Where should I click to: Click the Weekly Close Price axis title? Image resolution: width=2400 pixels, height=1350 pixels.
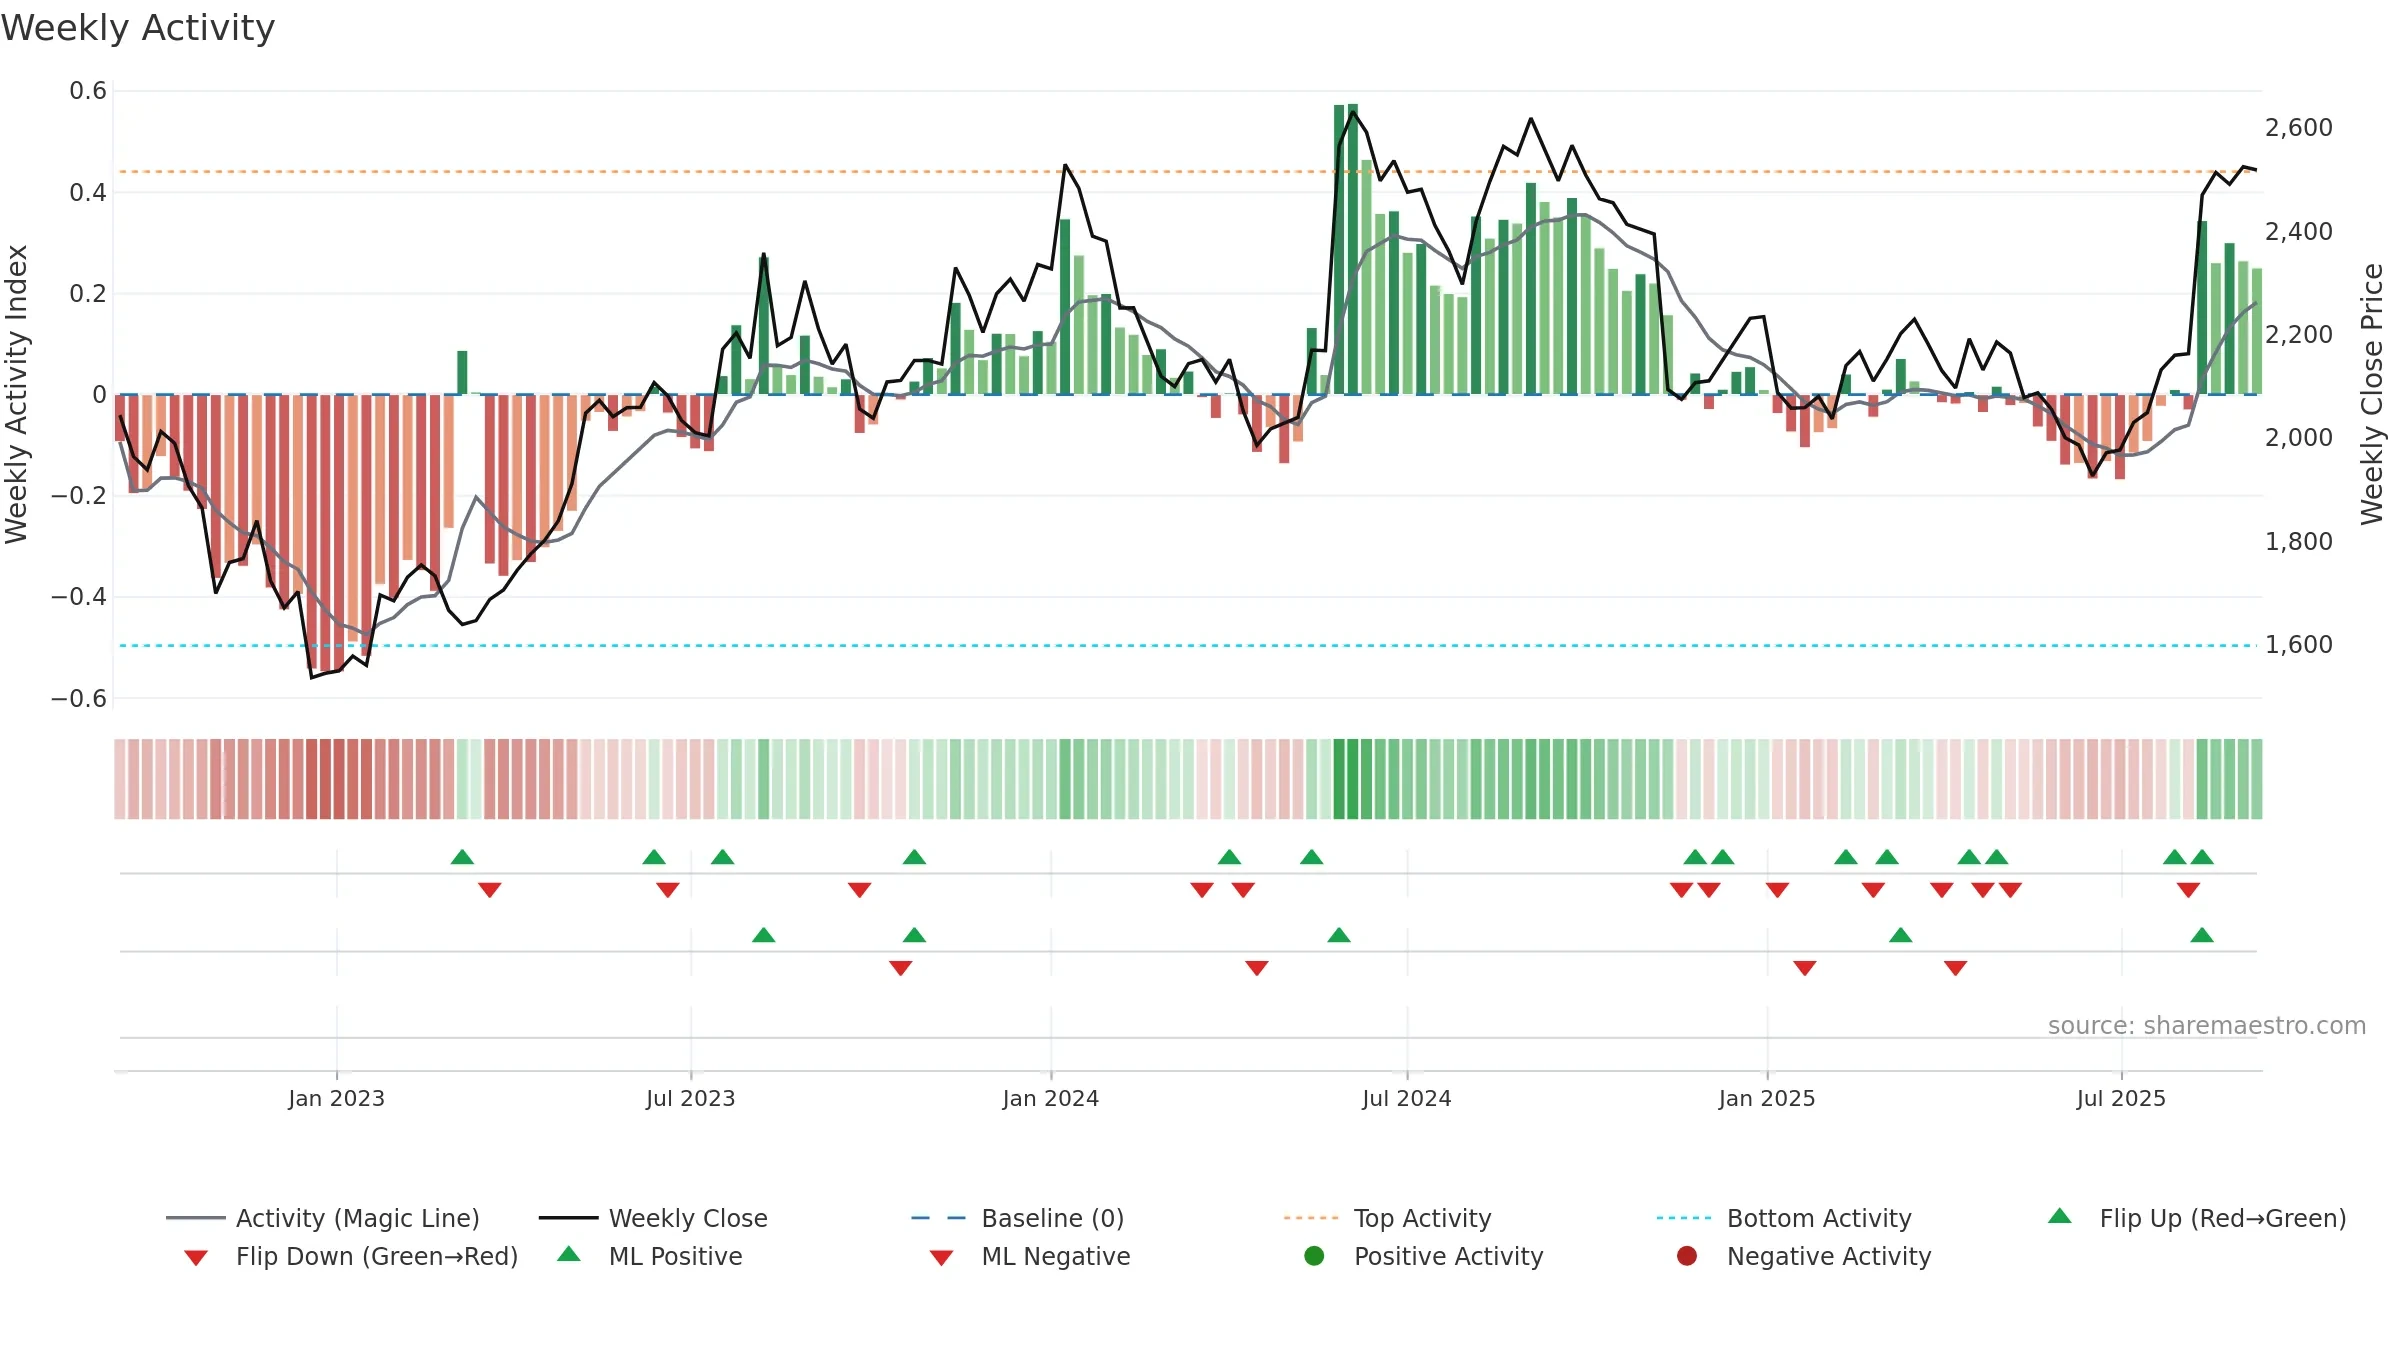pyautogui.click(x=2372, y=394)
